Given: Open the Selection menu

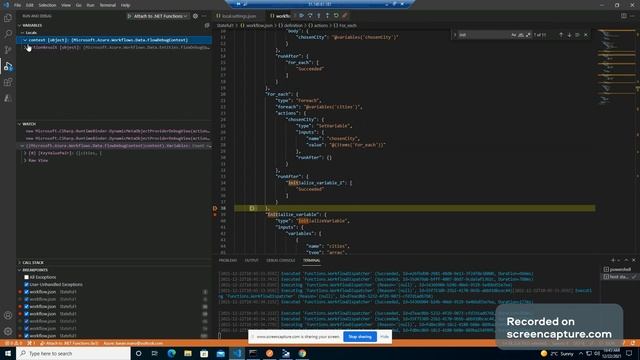Looking at the screenshot, I should tap(47, 5).
